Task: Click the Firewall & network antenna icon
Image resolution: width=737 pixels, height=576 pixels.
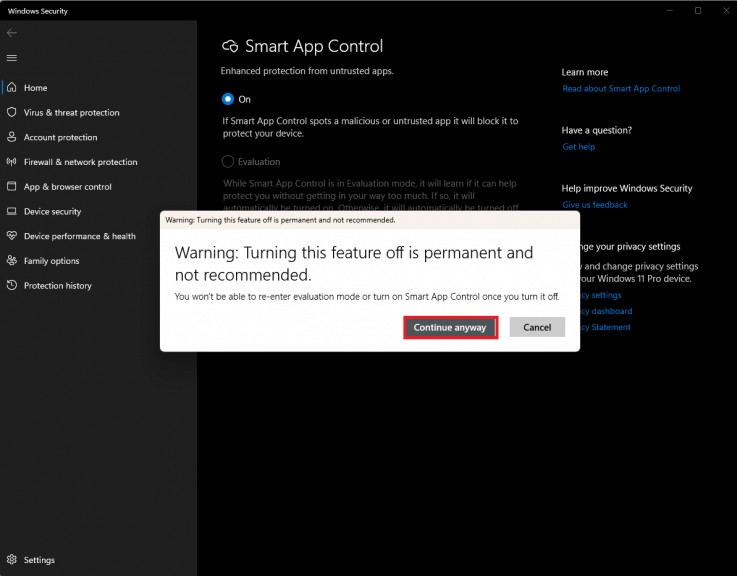Action: [x=12, y=162]
